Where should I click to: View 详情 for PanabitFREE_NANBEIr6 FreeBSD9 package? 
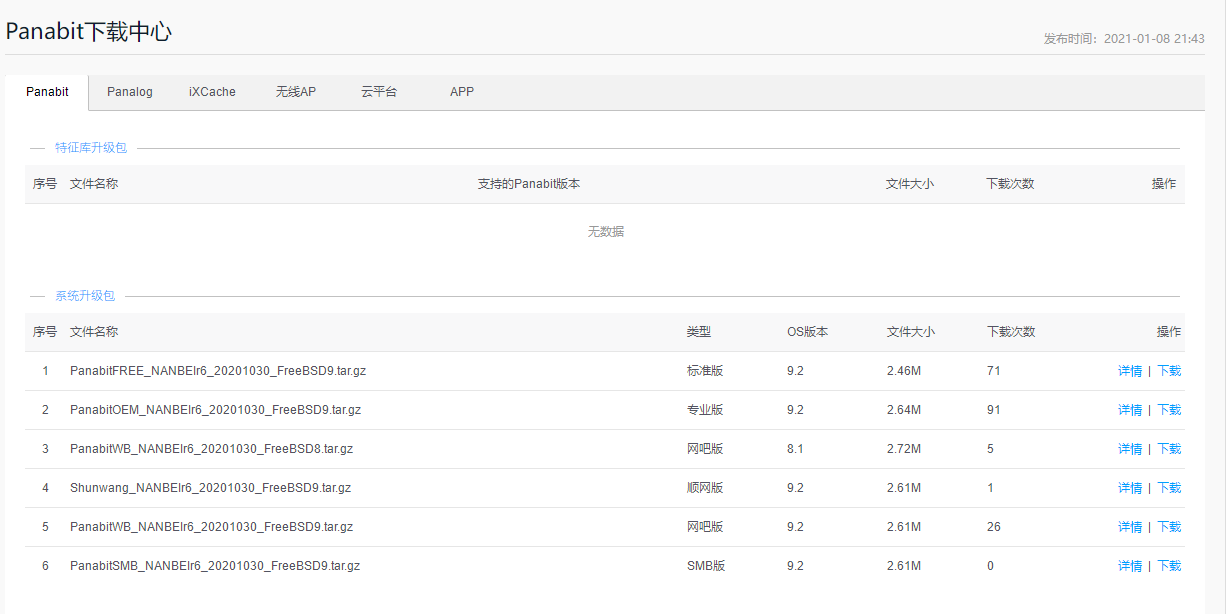(1130, 371)
